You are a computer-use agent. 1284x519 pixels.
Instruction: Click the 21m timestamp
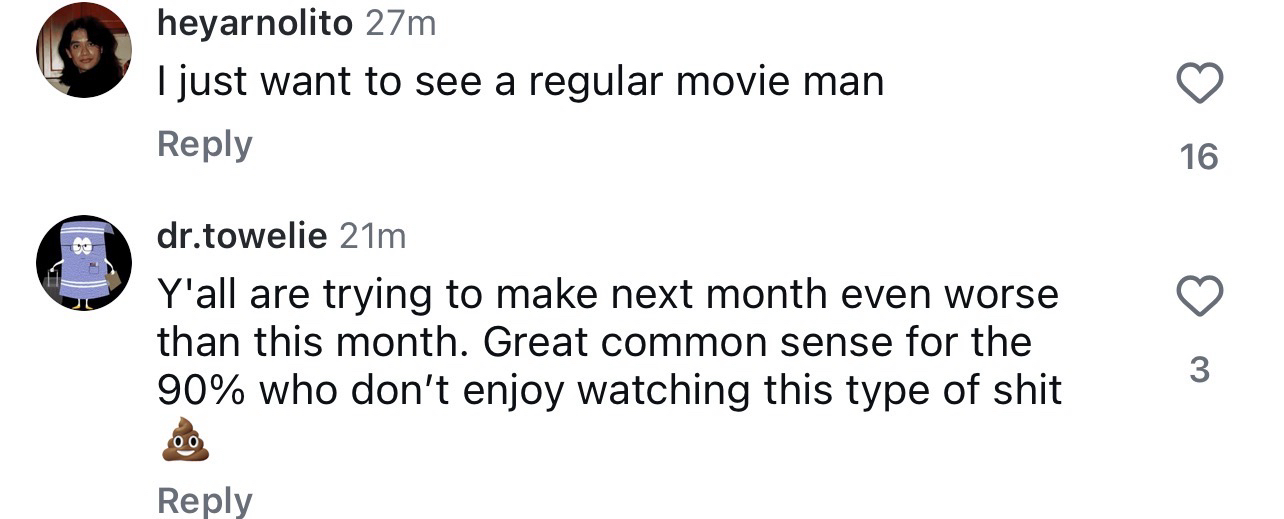point(373,236)
